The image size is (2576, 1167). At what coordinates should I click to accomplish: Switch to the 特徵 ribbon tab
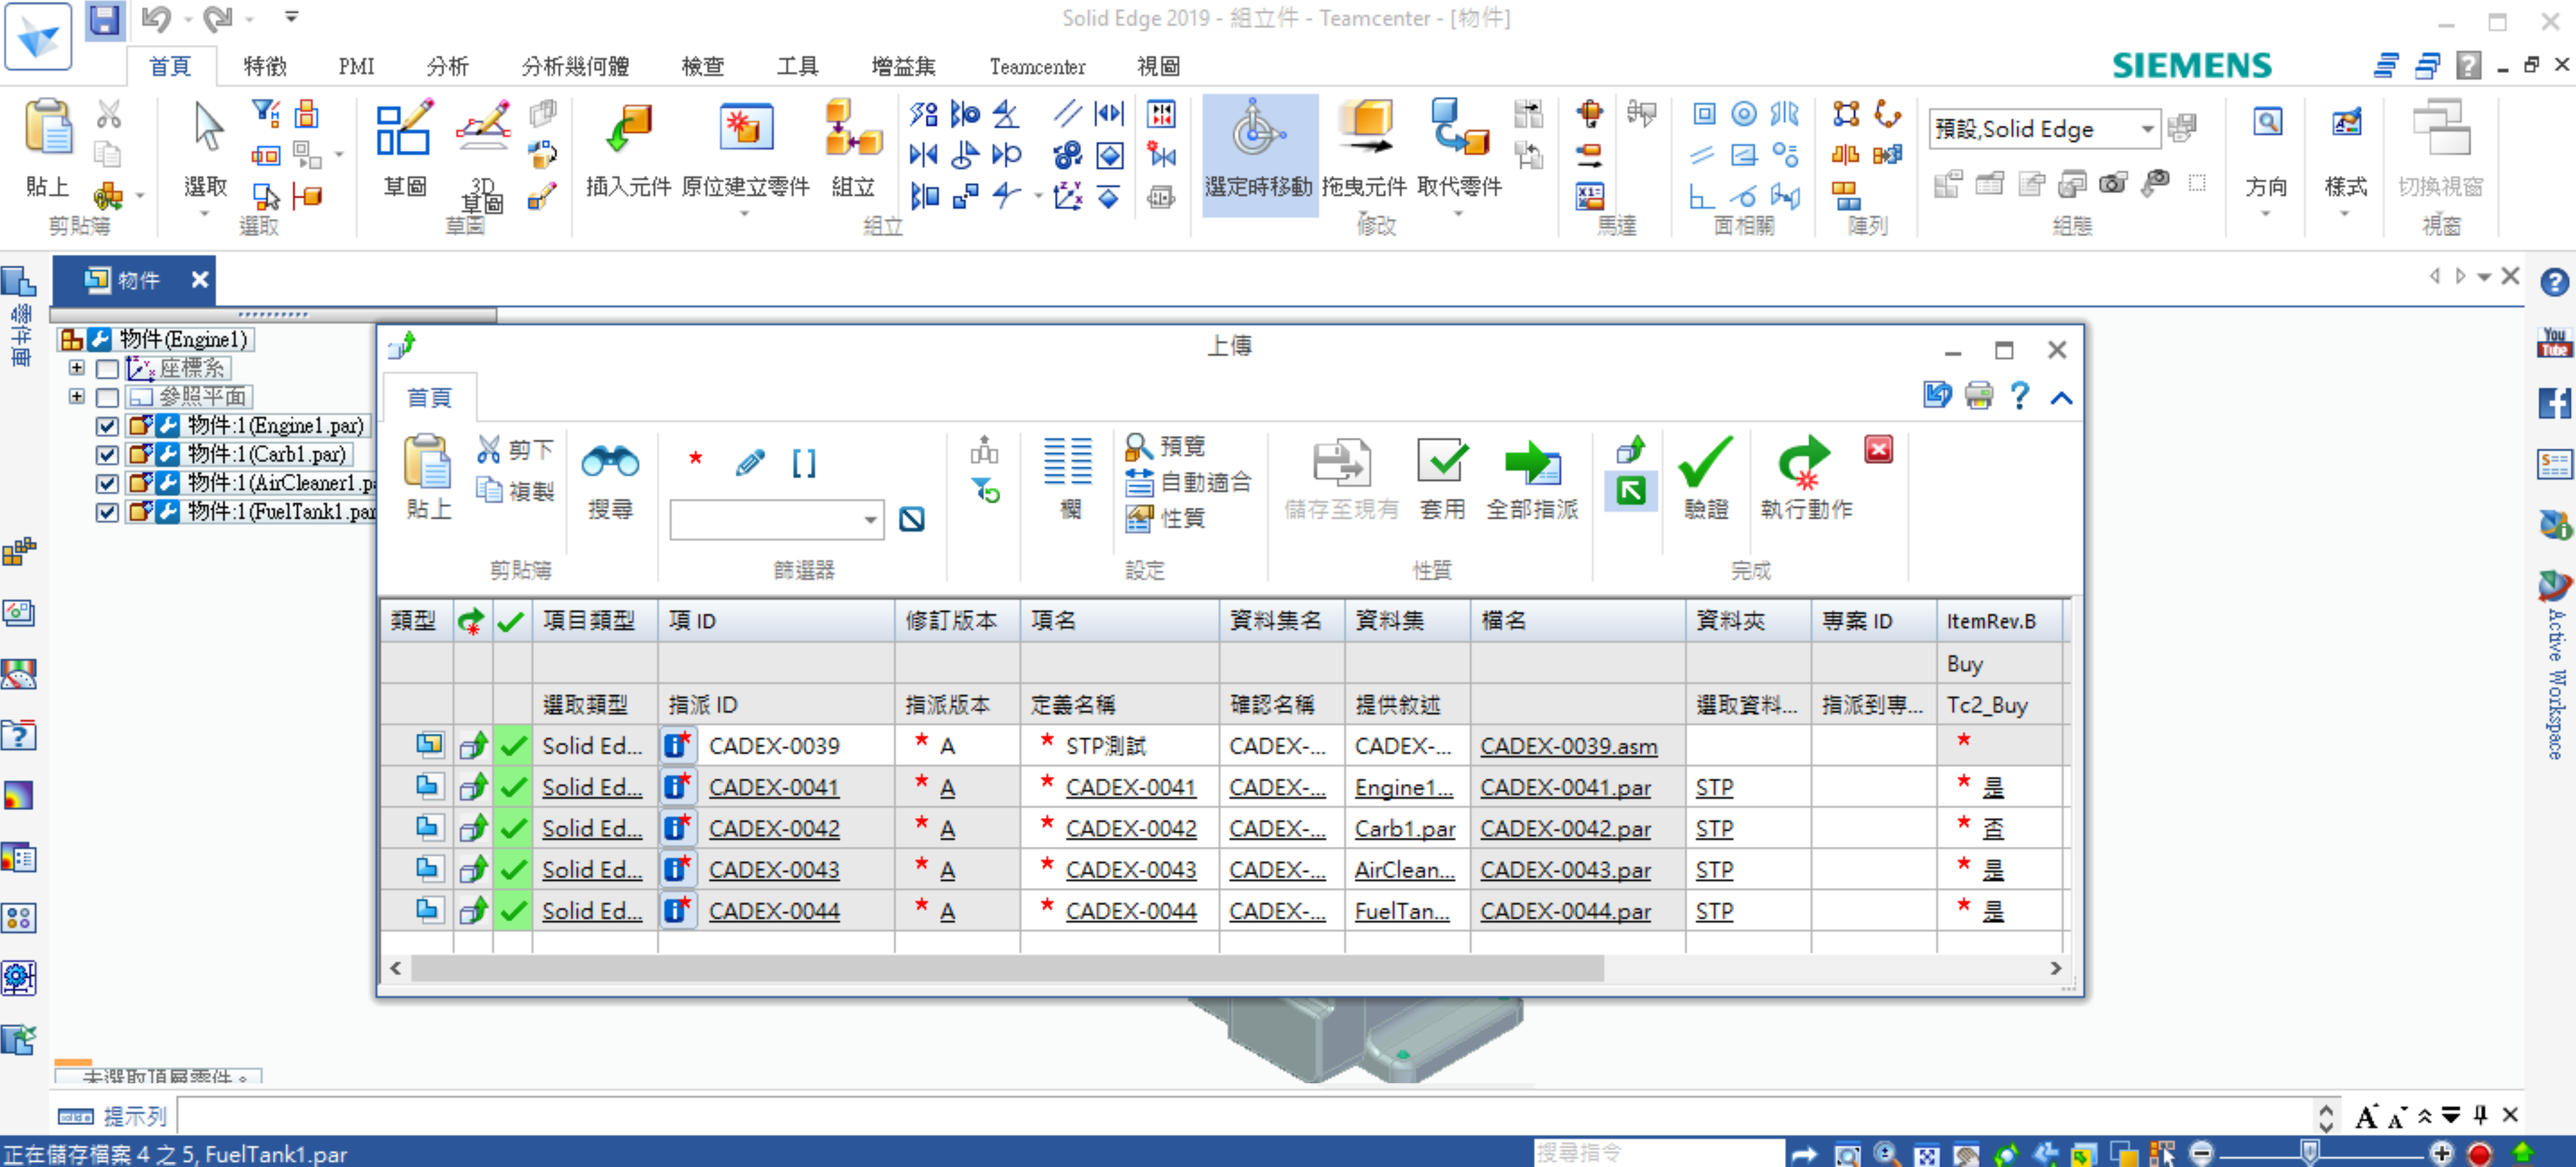tap(265, 66)
